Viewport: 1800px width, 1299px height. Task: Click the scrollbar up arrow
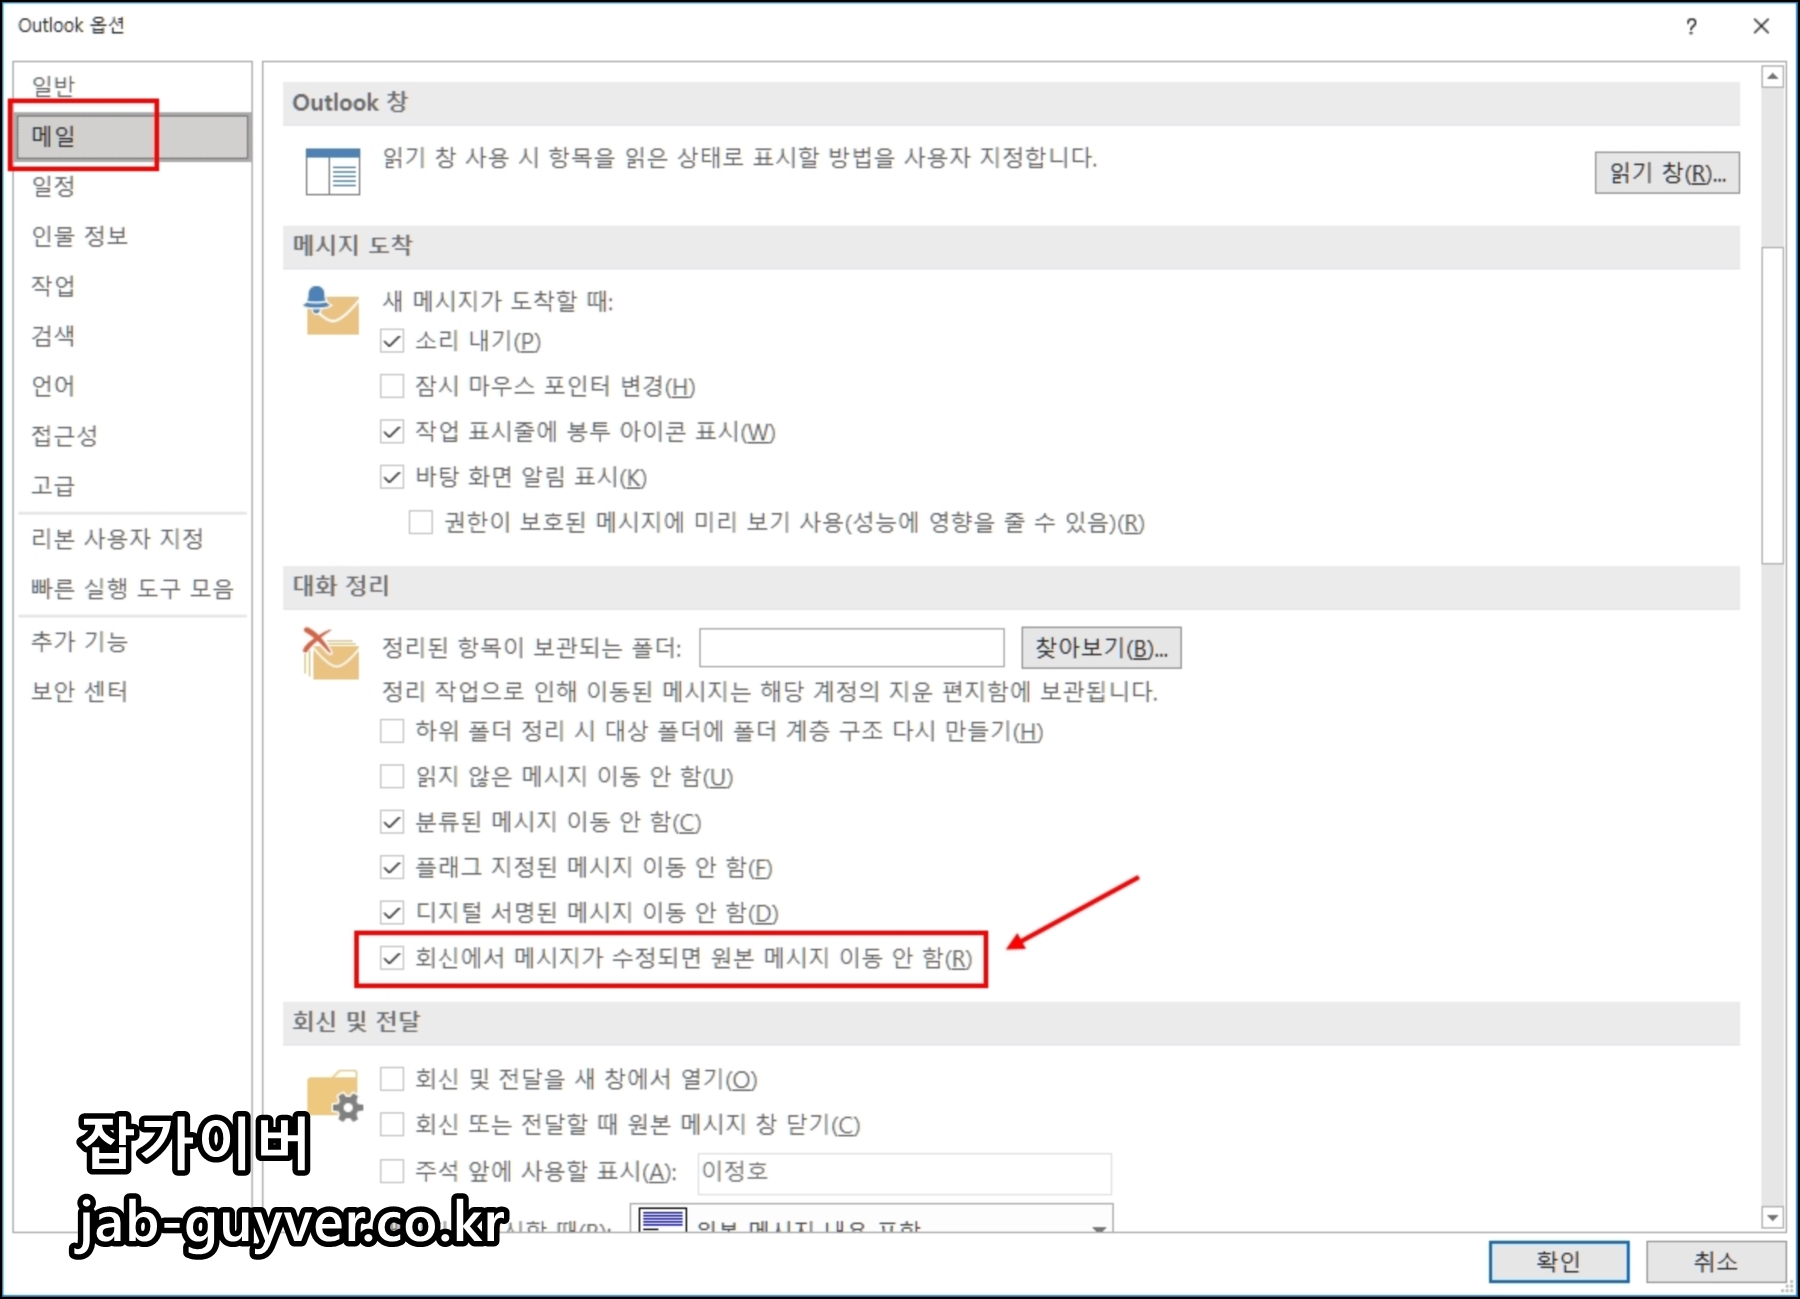pyautogui.click(x=1773, y=76)
